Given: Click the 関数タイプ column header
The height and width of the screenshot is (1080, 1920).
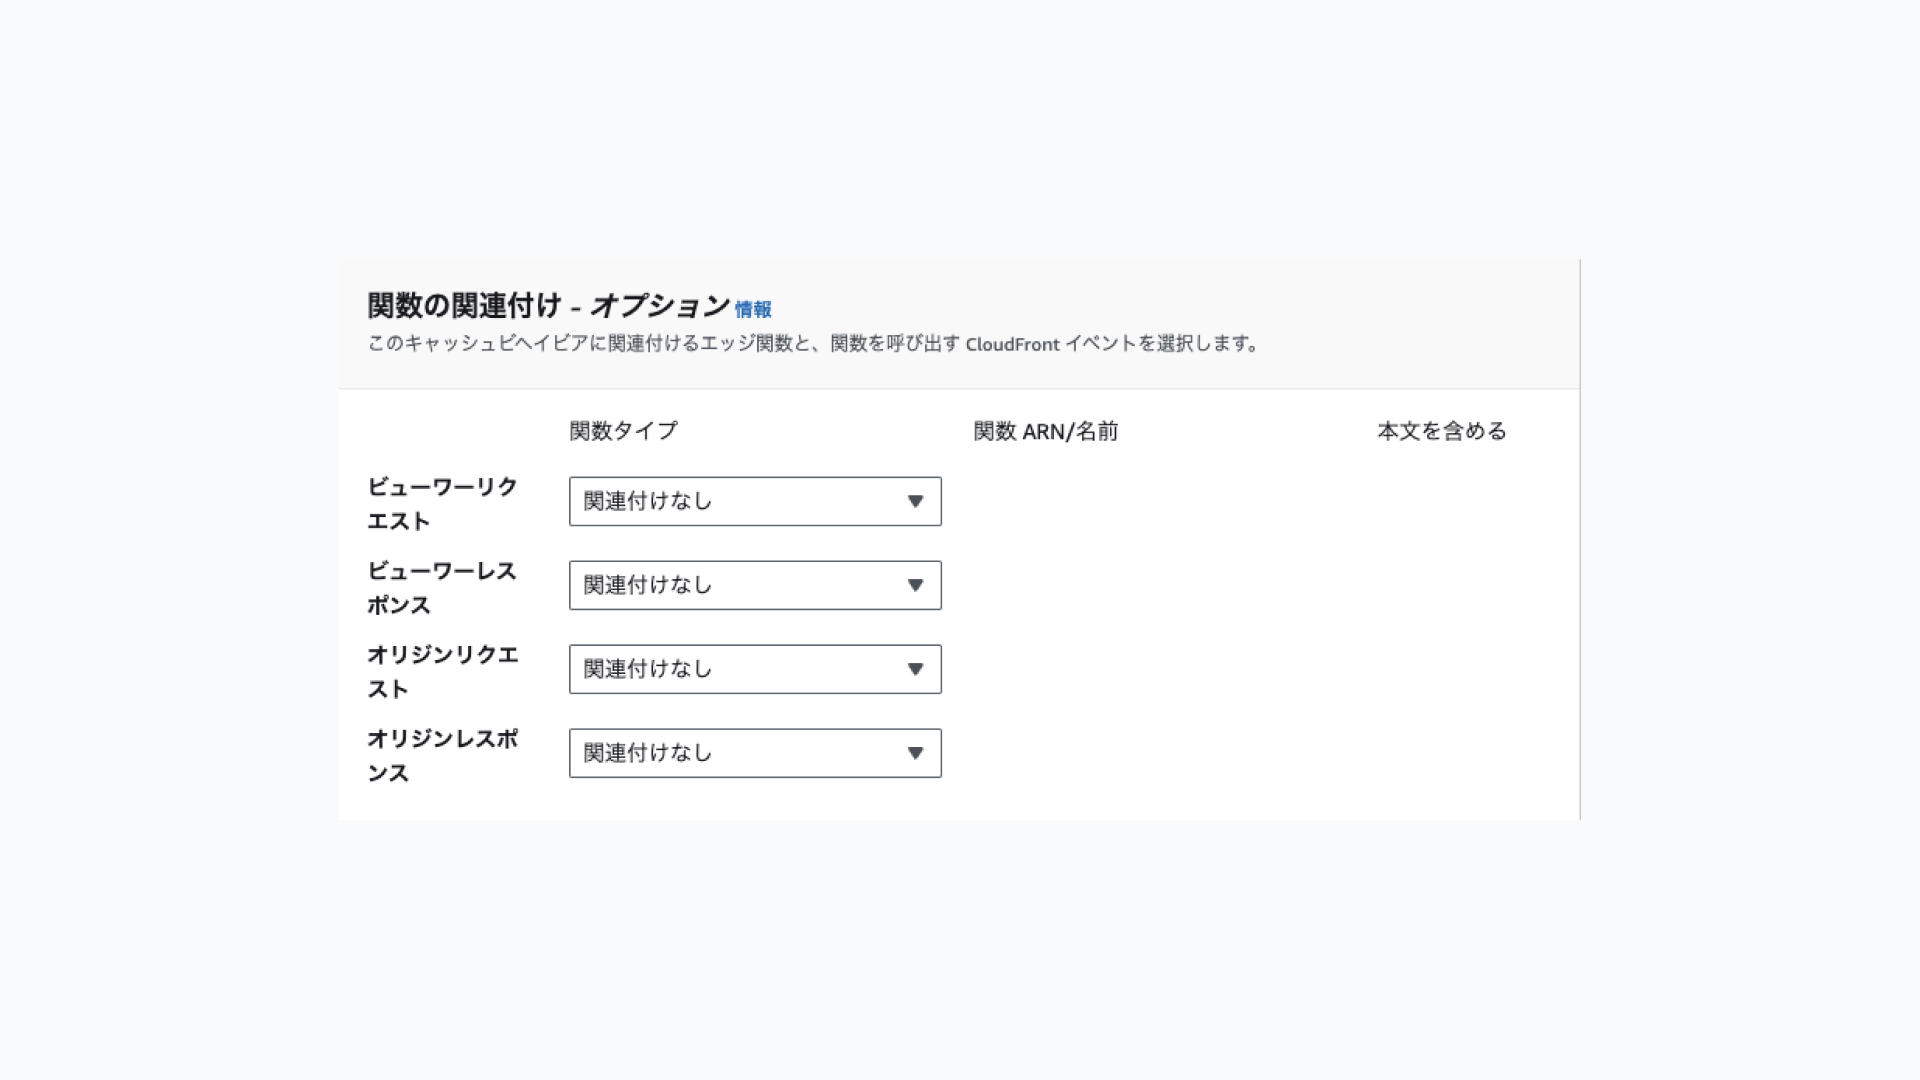Looking at the screenshot, I should click(623, 431).
